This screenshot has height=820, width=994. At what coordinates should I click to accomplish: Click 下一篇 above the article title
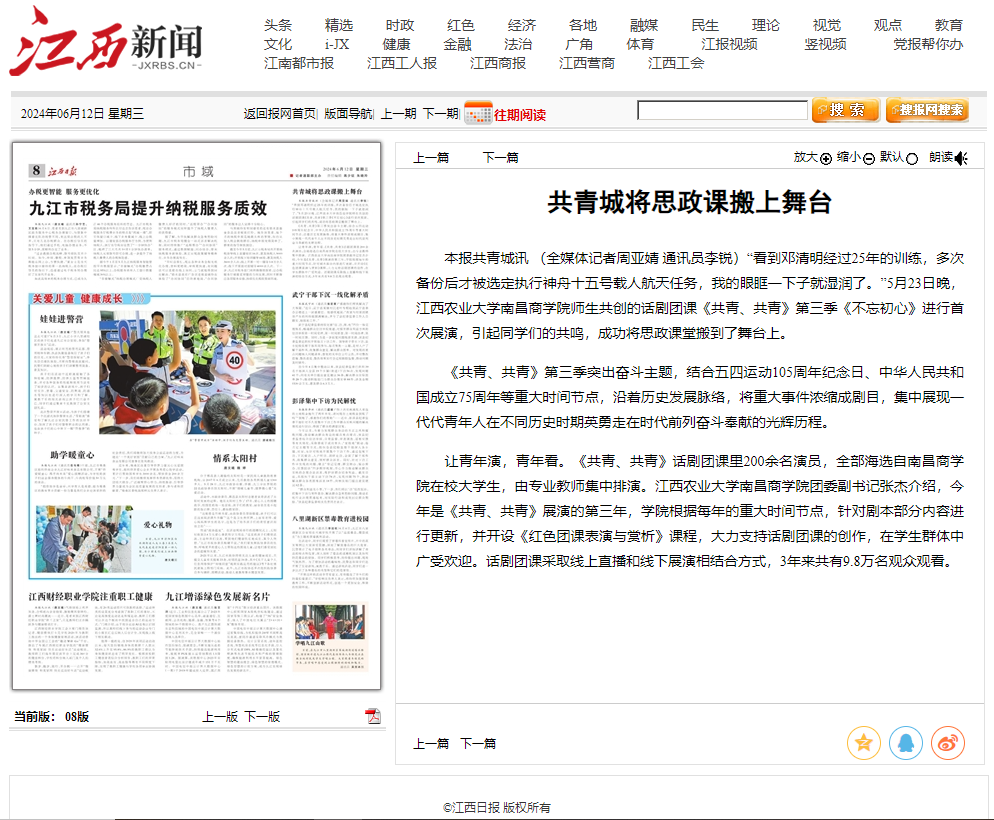click(500, 157)
